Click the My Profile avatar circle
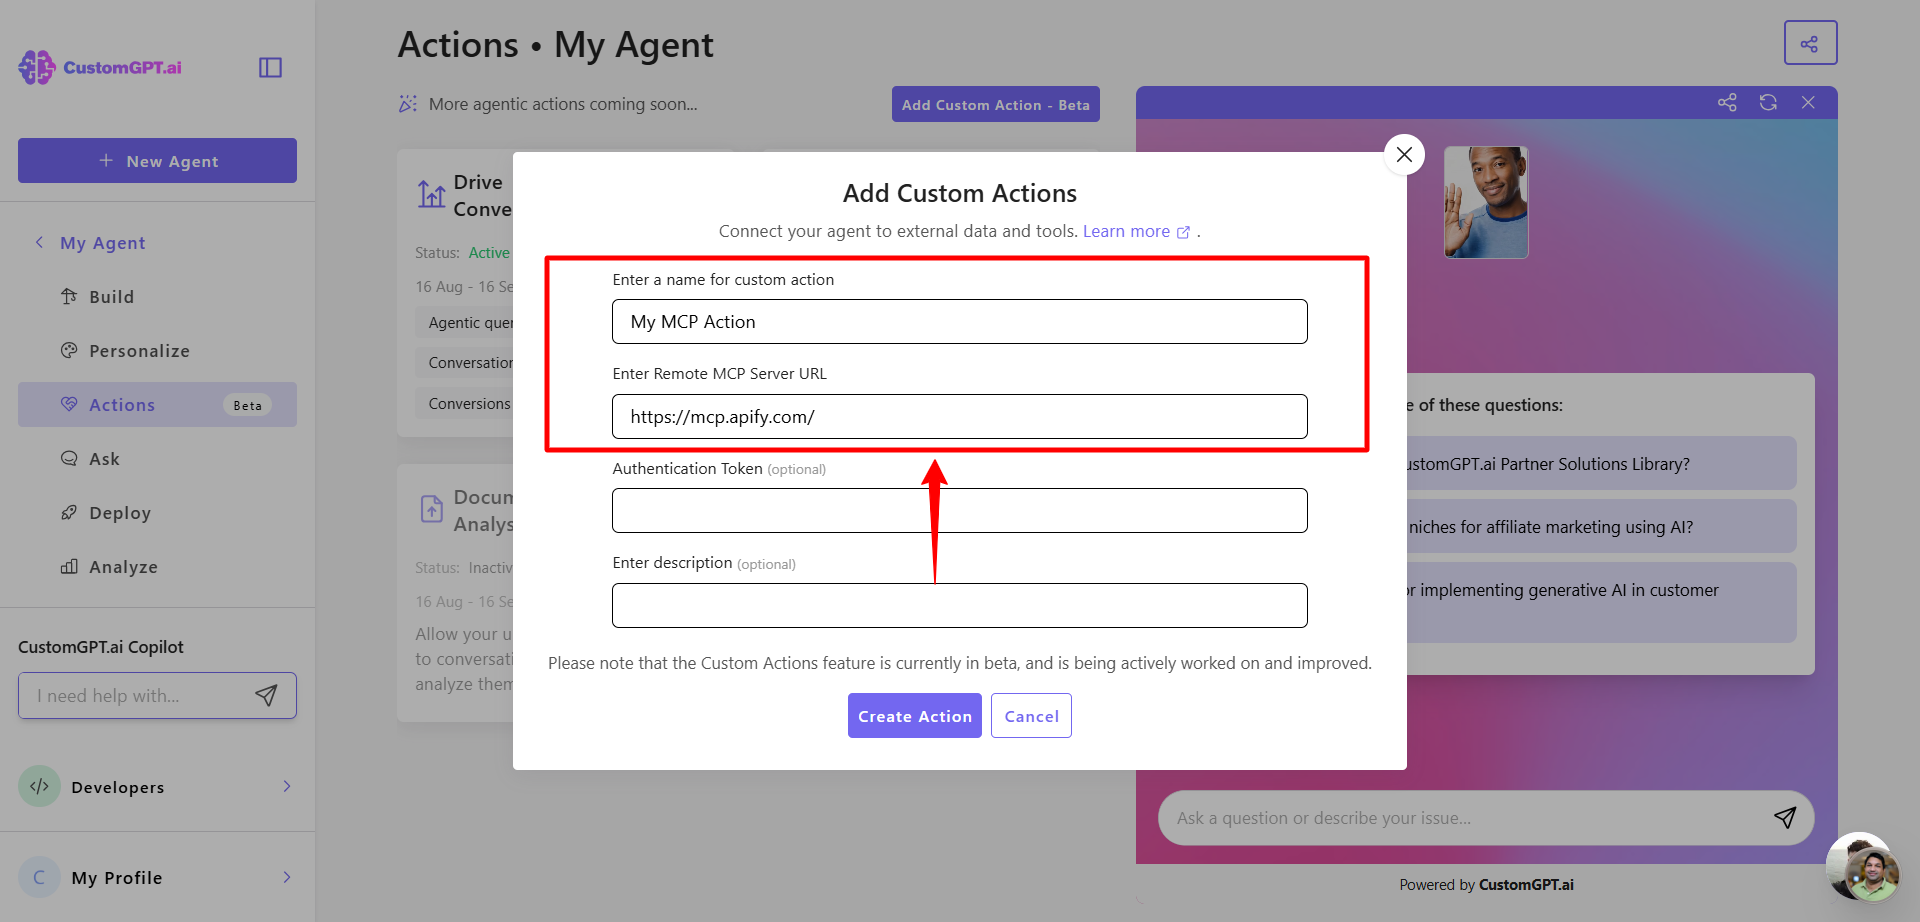The image size is (1920, 922). click(39, 877)
